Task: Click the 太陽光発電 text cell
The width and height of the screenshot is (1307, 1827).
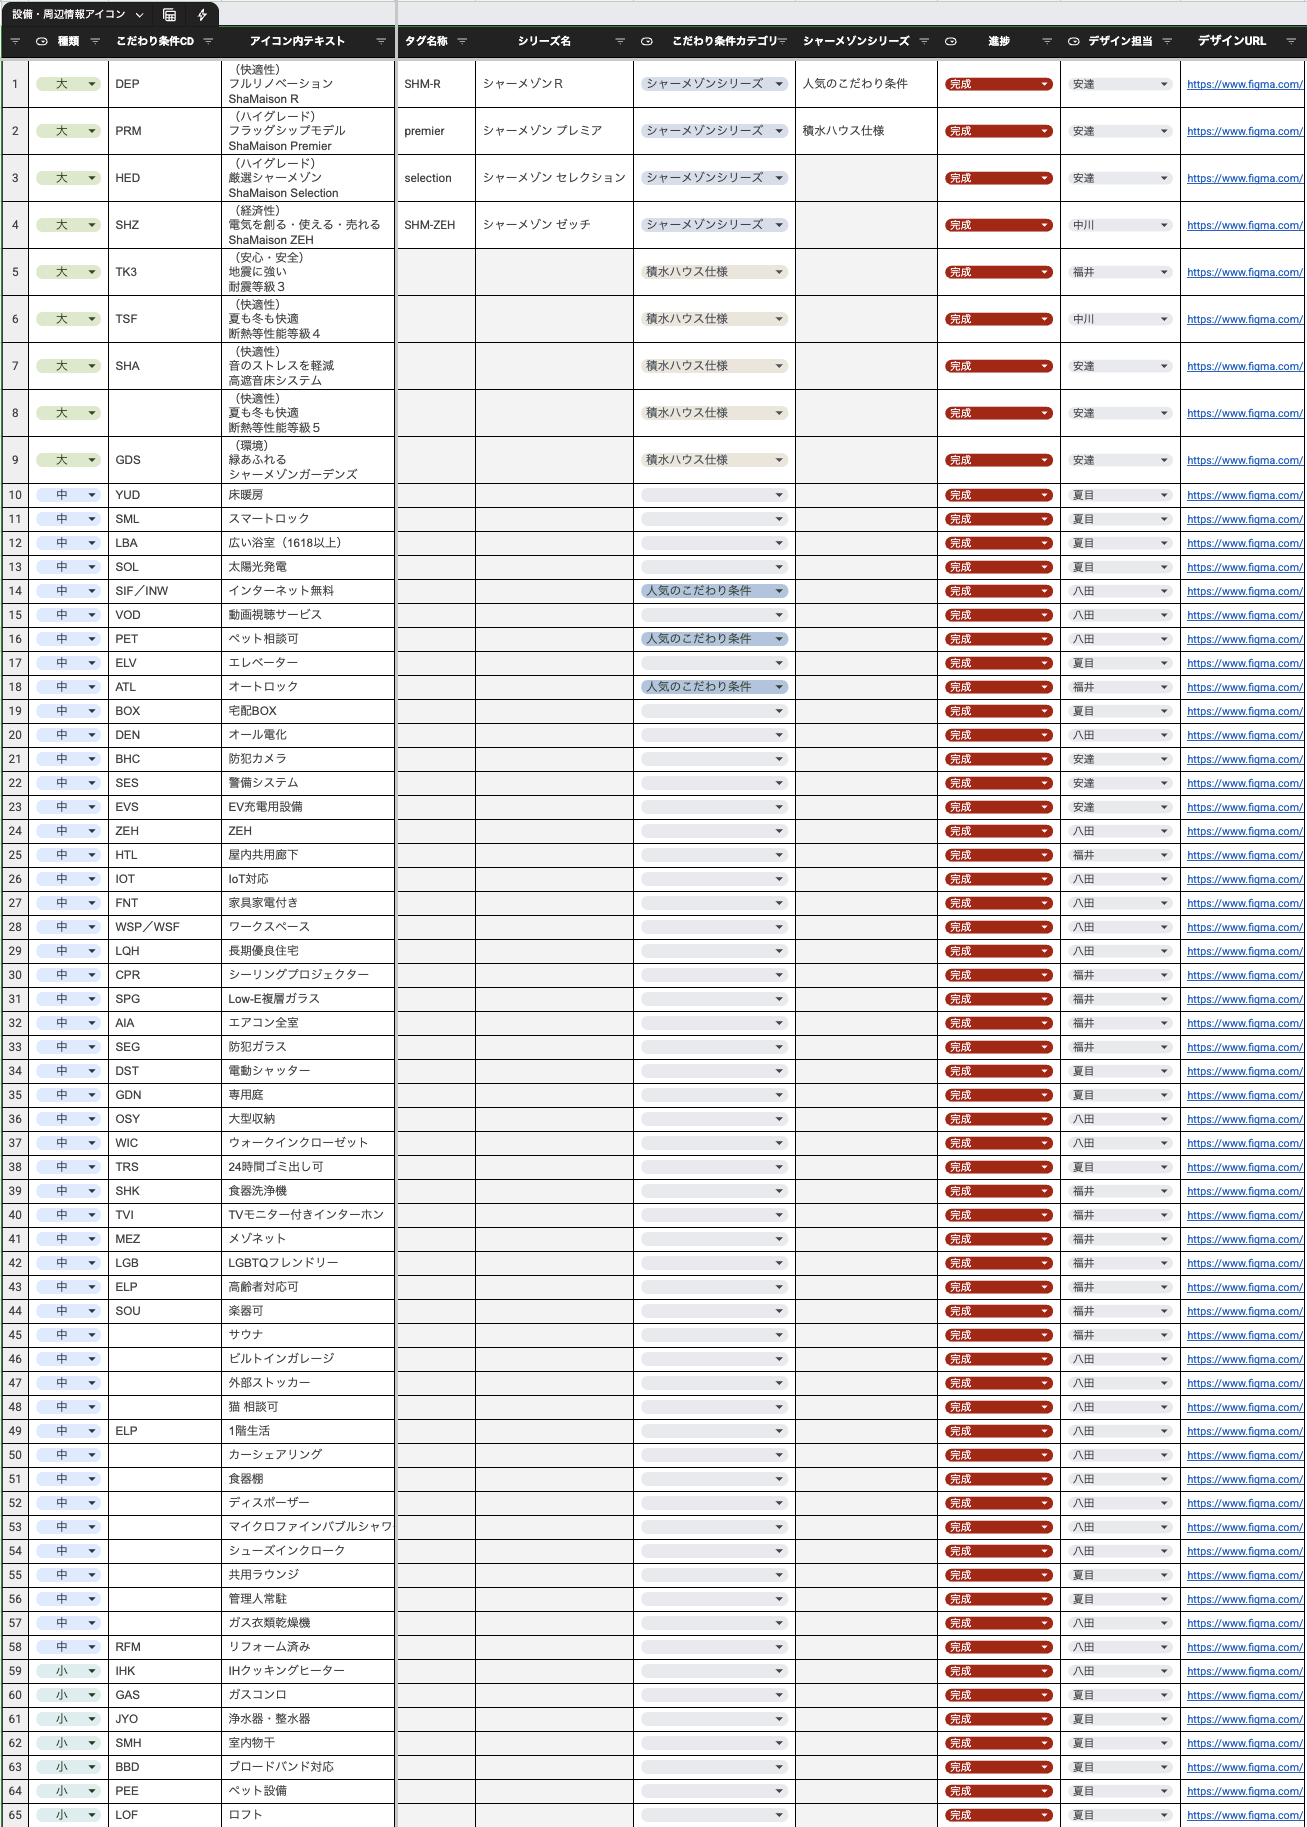Action: point(308,567)
